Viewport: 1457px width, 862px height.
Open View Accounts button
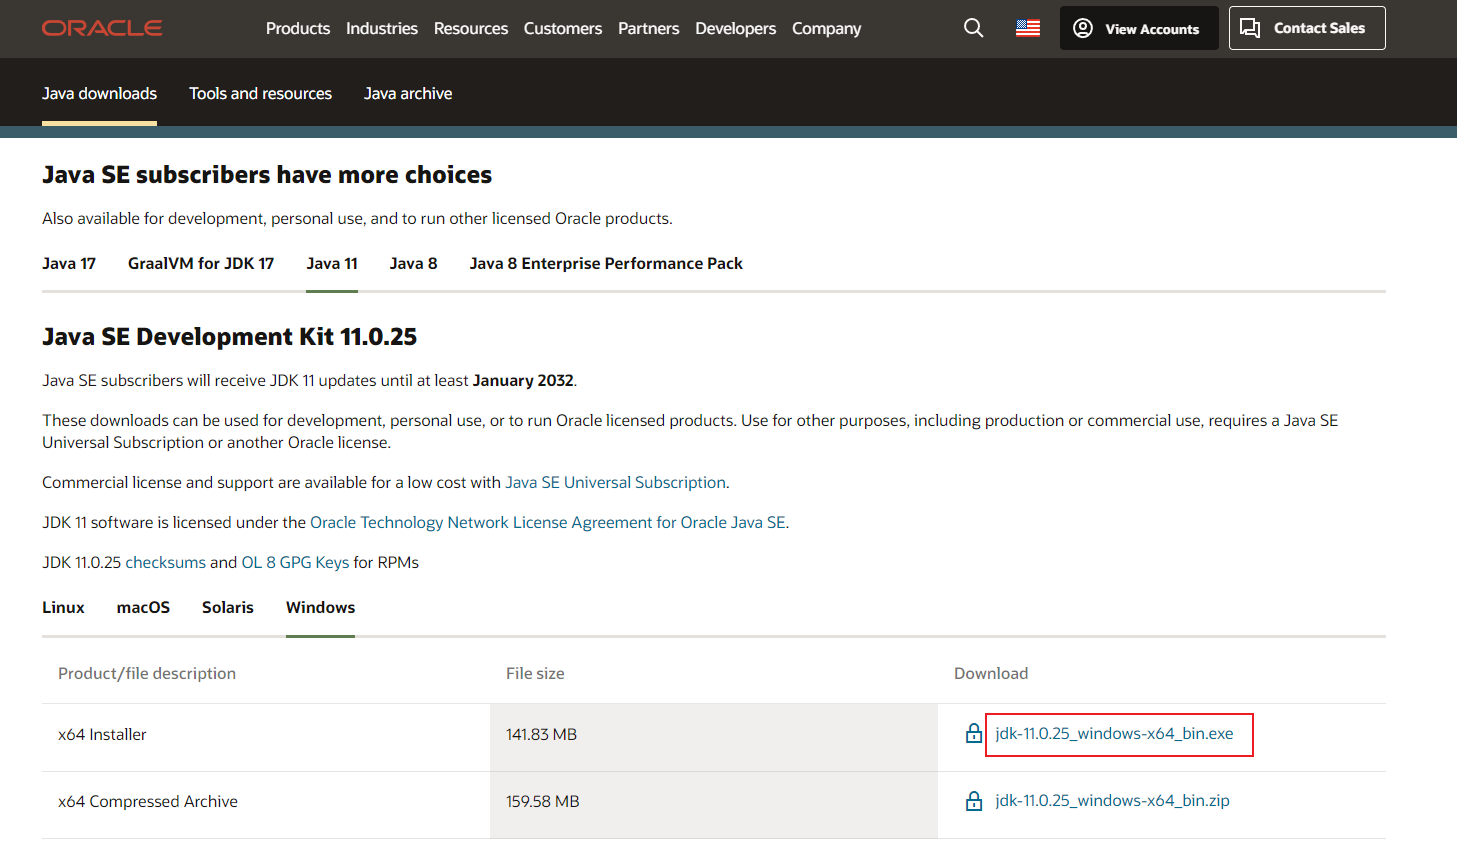[x=1139, y=28]
